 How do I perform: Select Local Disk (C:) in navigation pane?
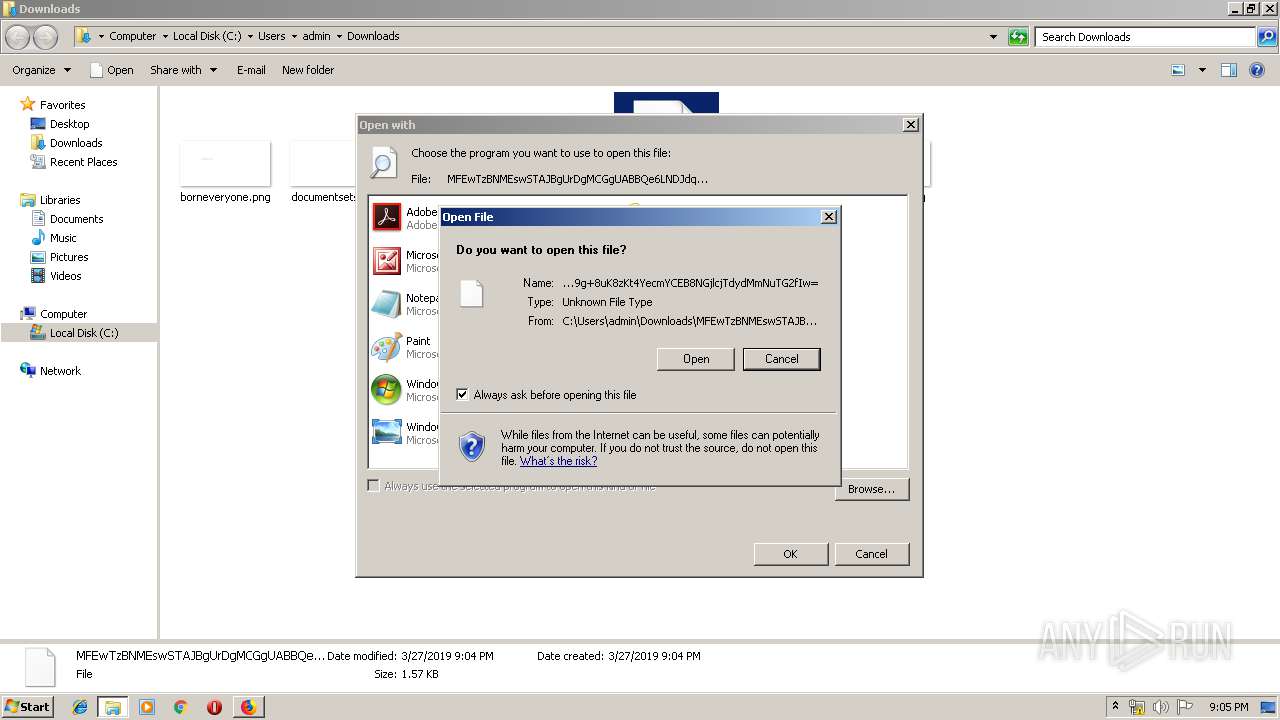tap(84, 333)
